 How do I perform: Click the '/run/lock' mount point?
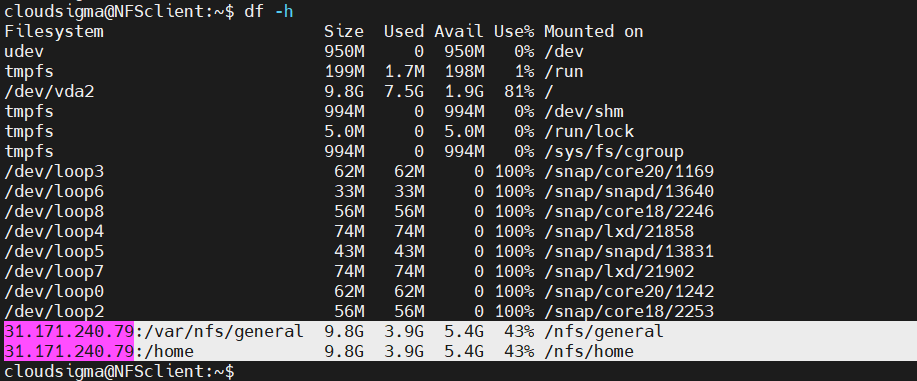589,131
